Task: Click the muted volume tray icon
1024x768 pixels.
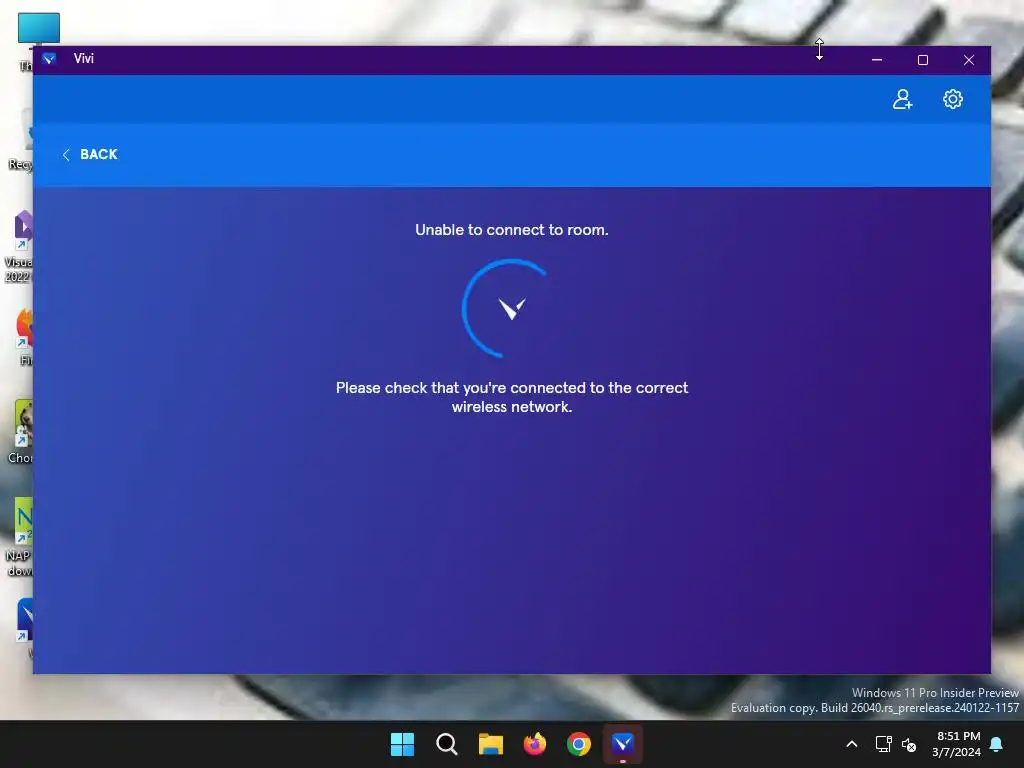Action: point(908,744)
